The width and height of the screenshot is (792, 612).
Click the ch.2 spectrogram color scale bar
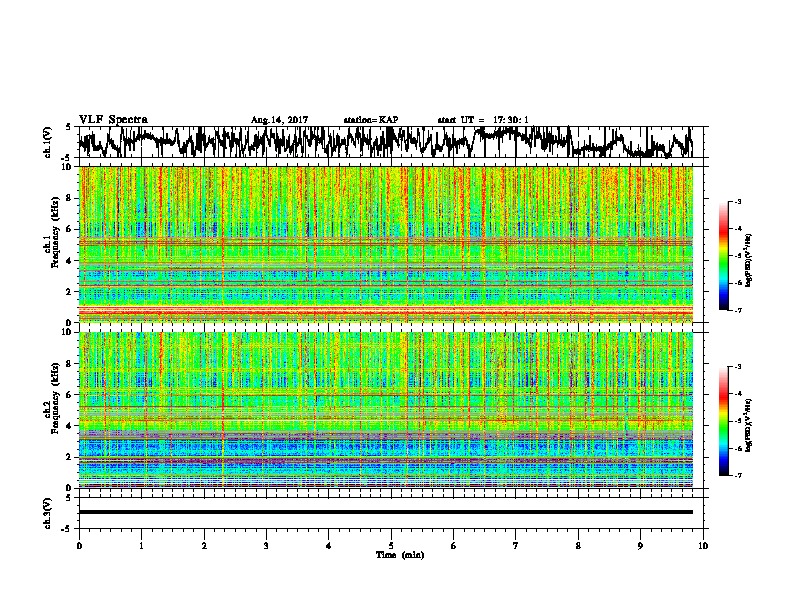(723, 421)
